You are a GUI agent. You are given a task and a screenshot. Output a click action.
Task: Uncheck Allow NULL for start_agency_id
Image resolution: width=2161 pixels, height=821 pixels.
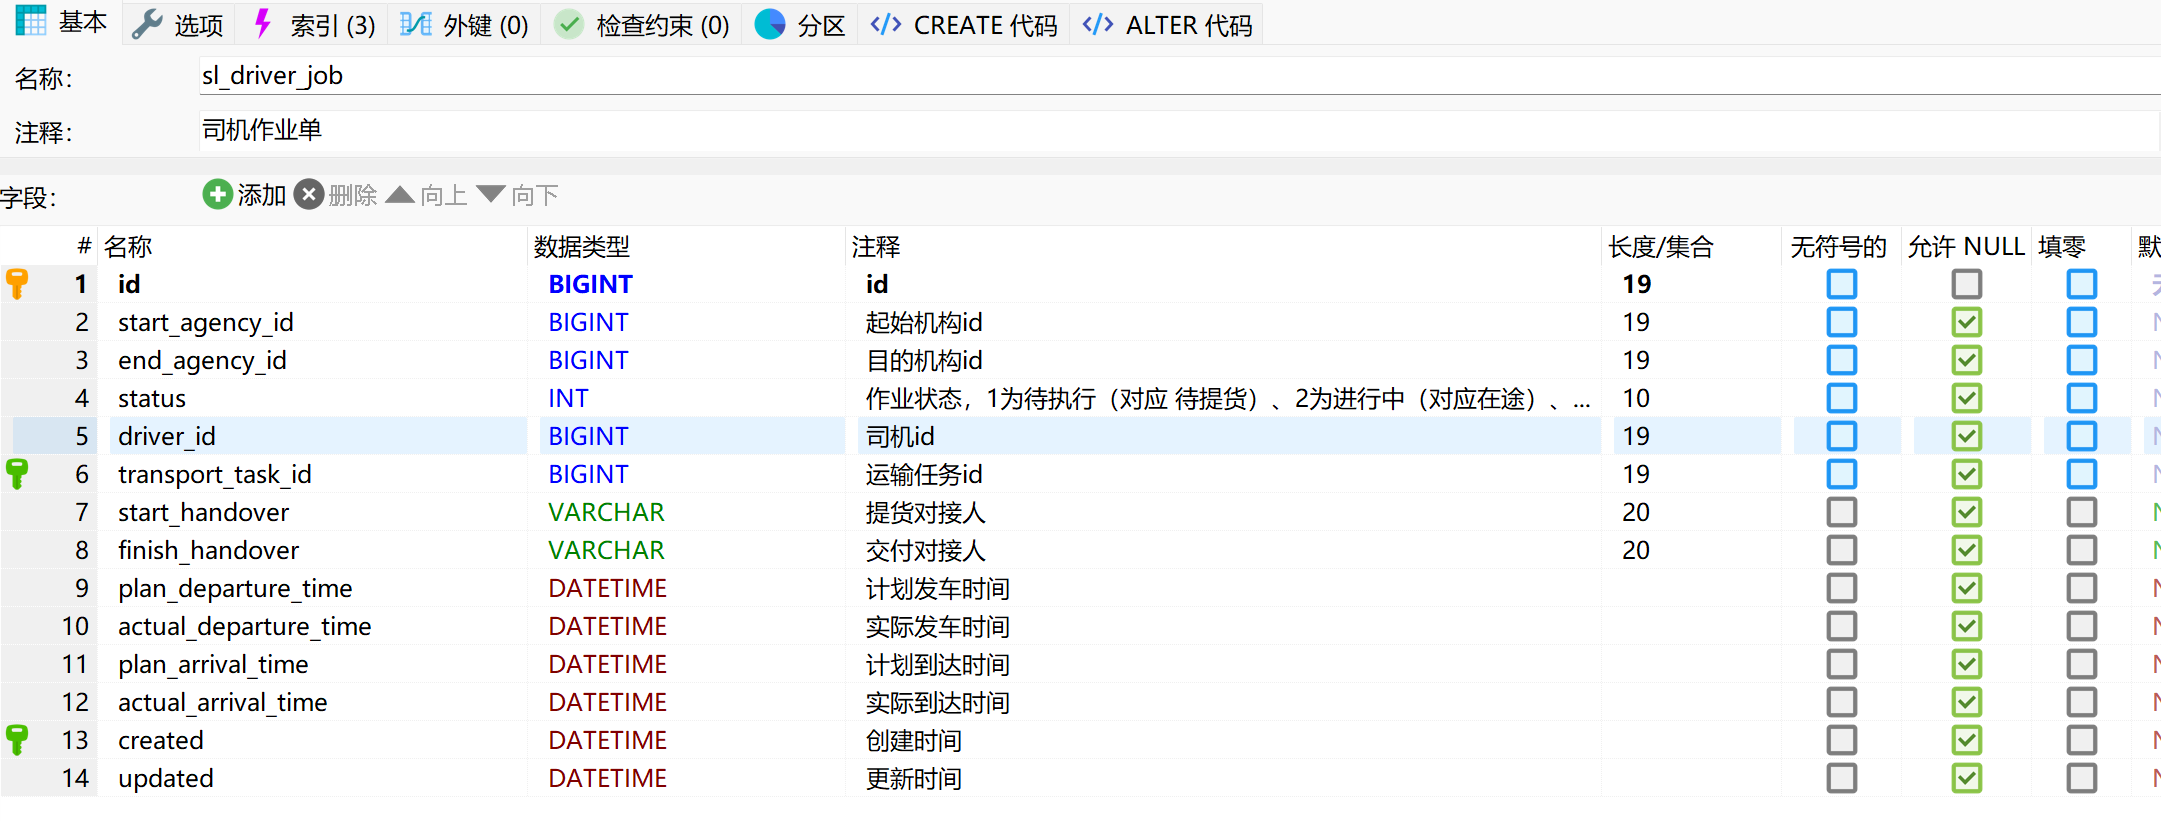click(1966, 322)
